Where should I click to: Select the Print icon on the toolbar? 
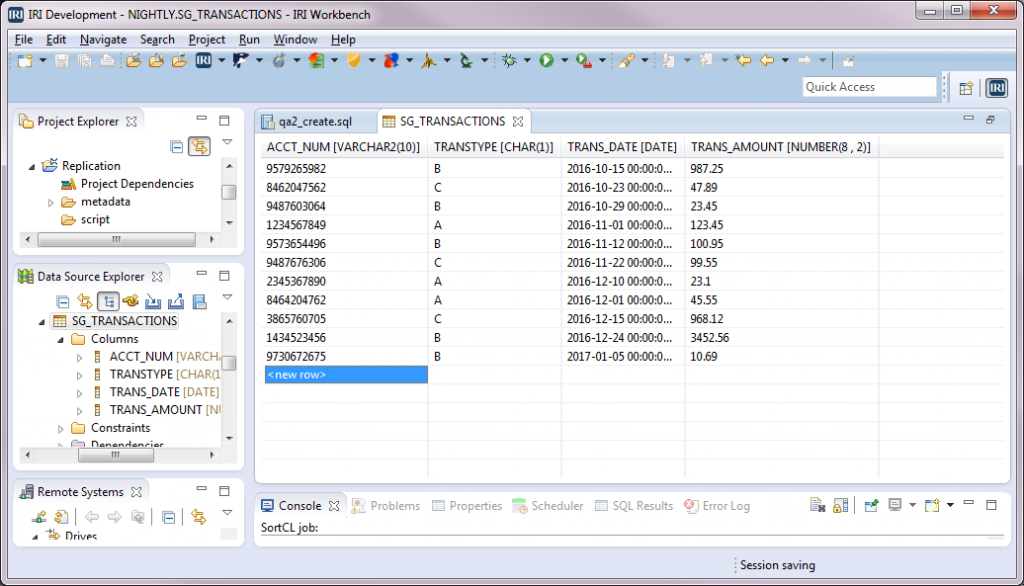[x=105, y=61]
